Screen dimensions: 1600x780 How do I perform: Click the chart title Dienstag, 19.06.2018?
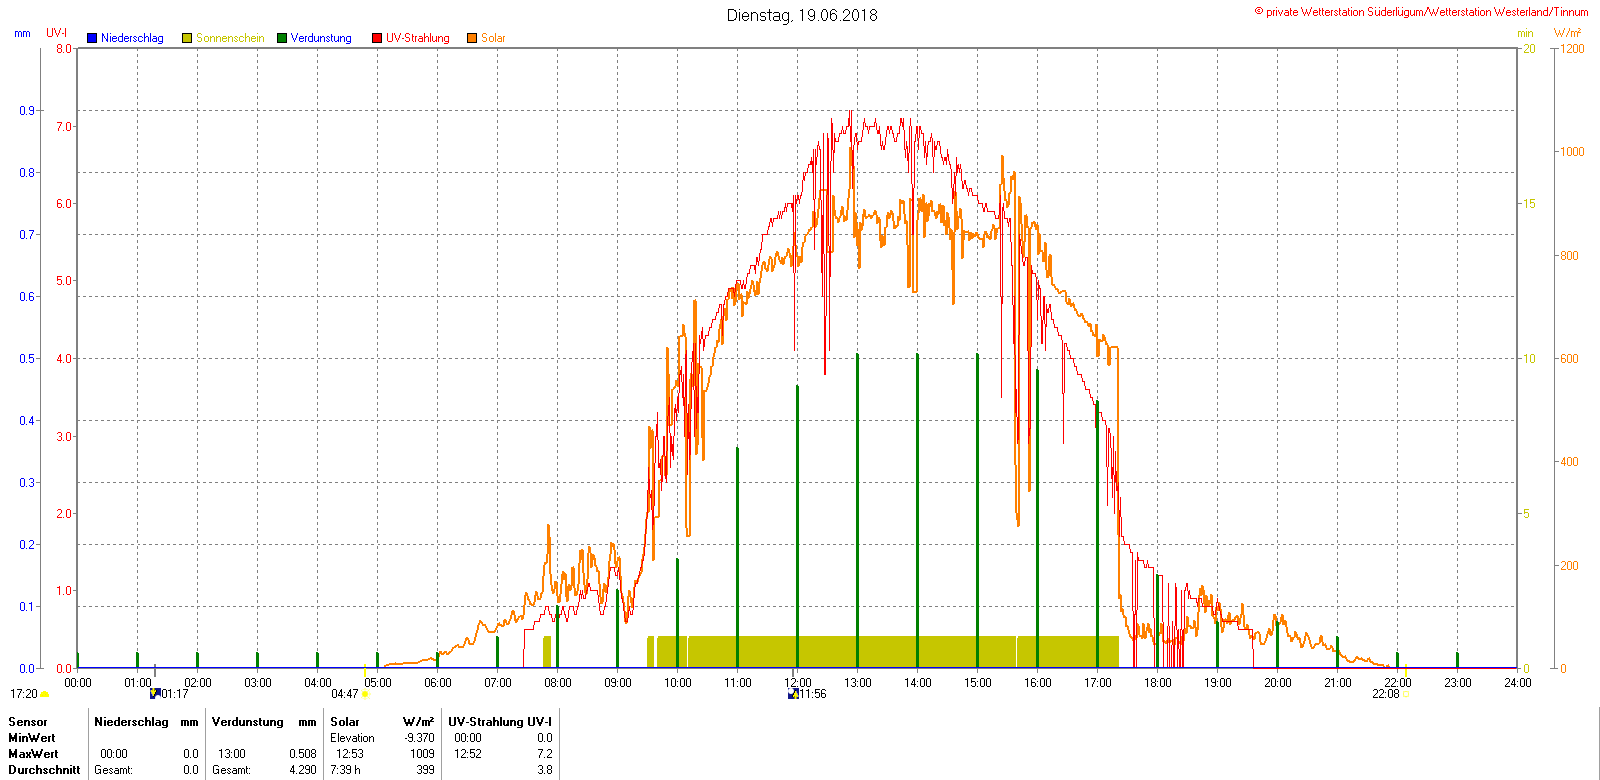(802, 15)
